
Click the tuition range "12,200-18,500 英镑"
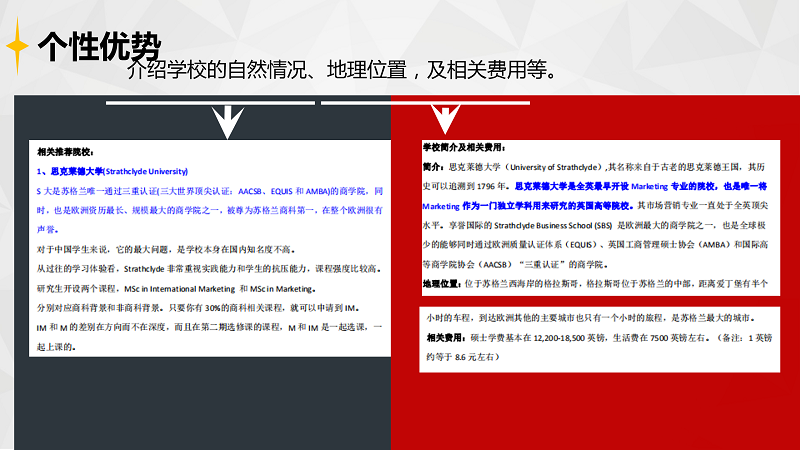[x=568, y=338]
